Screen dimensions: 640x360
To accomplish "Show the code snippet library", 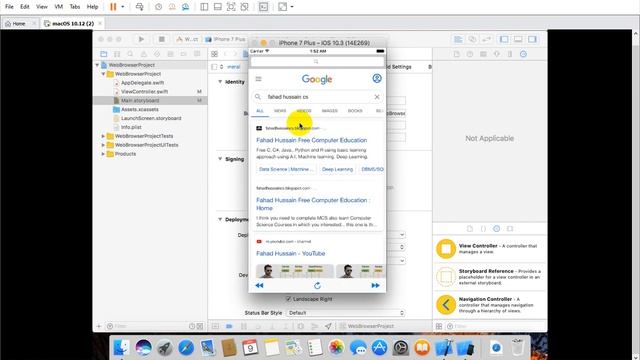I will (483, 229).
